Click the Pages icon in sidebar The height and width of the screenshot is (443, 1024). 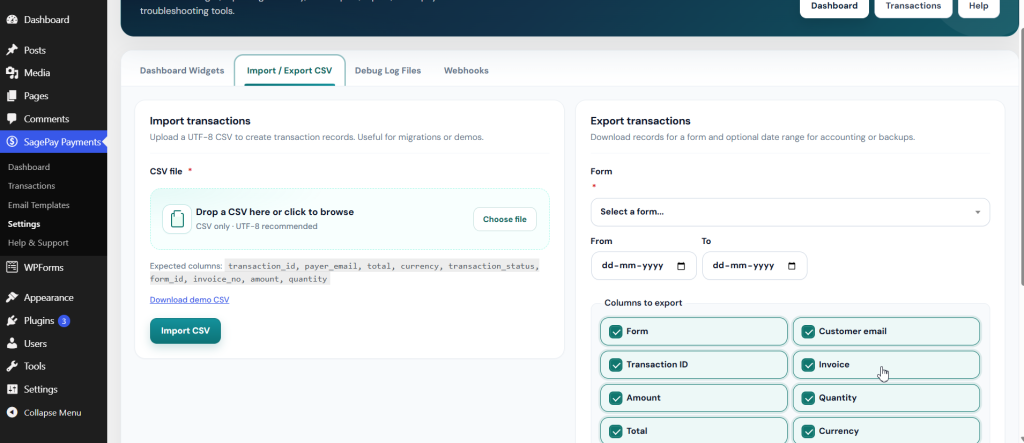pyautogui.click(x=12, y=96)
